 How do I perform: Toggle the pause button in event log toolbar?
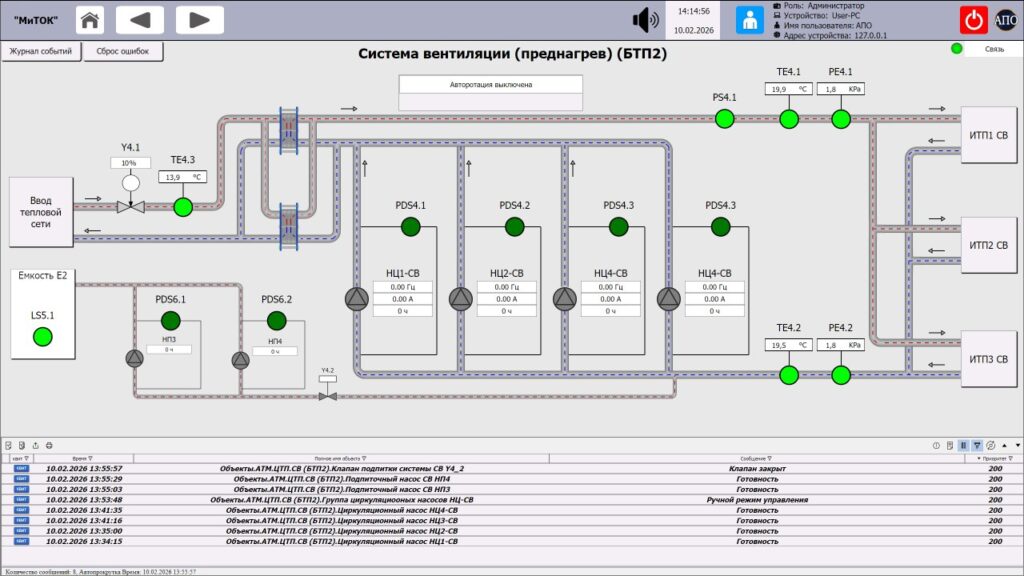click(963, 445)
